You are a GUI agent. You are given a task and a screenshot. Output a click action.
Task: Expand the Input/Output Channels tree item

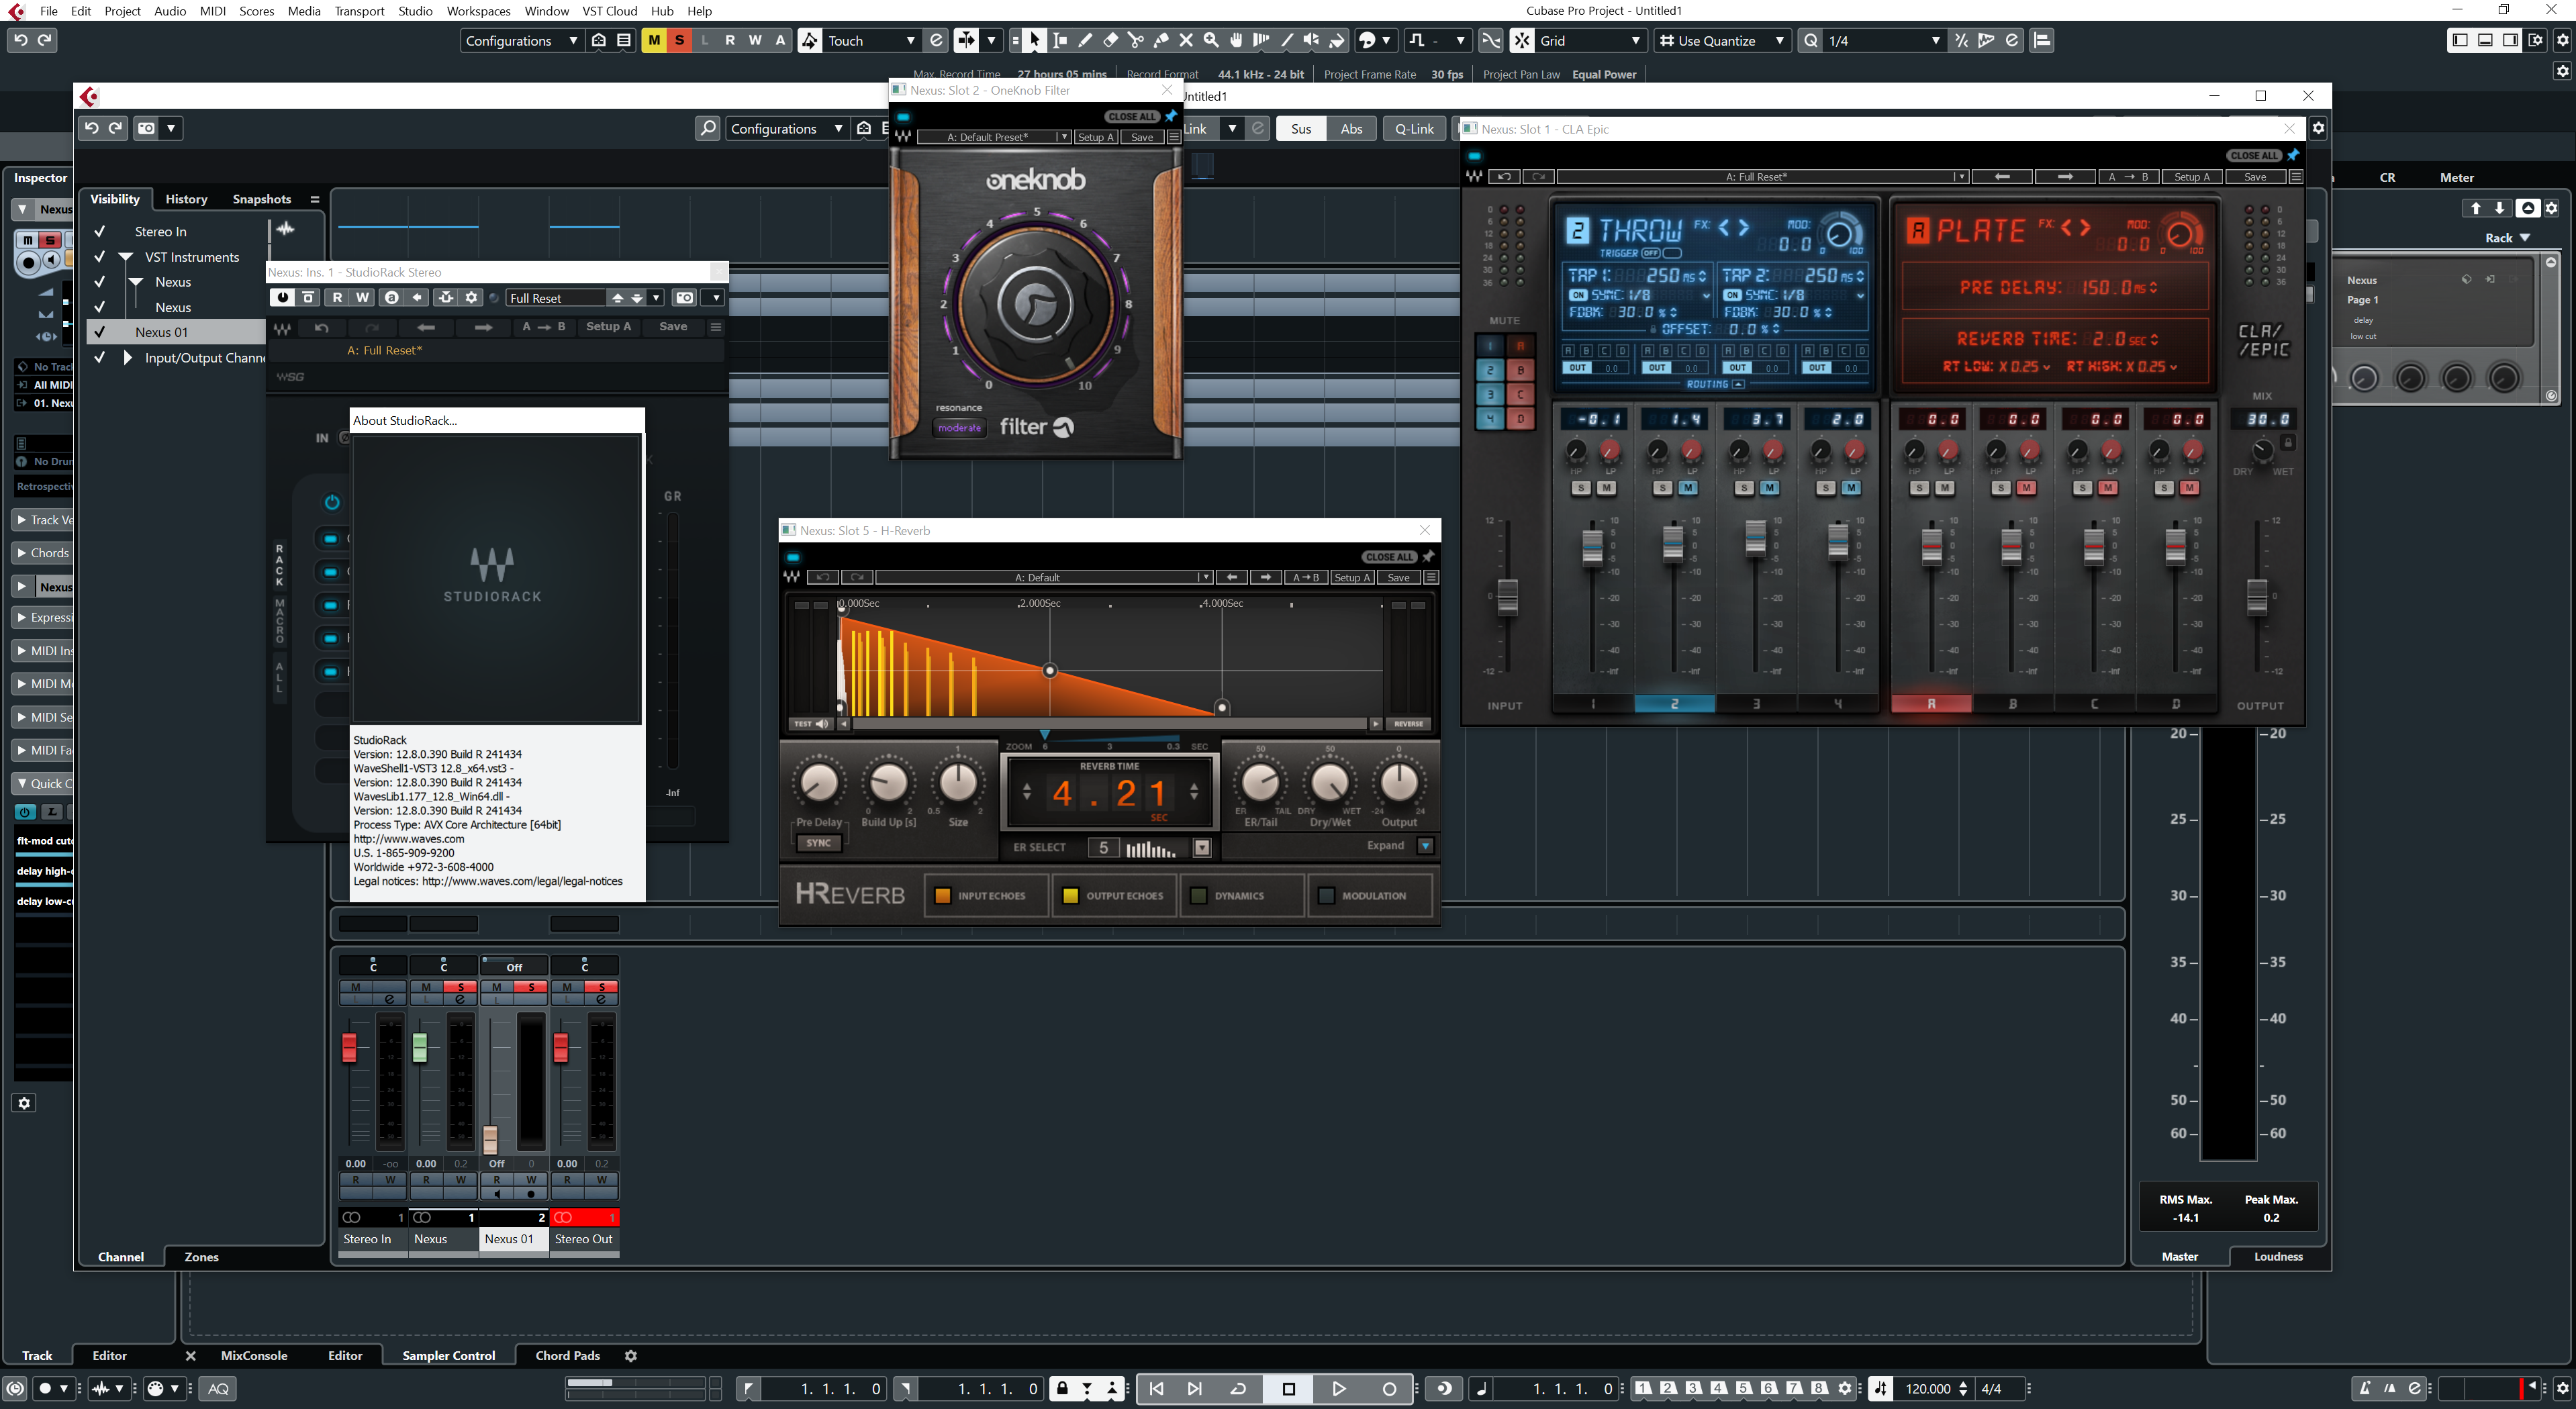(127, 358)
